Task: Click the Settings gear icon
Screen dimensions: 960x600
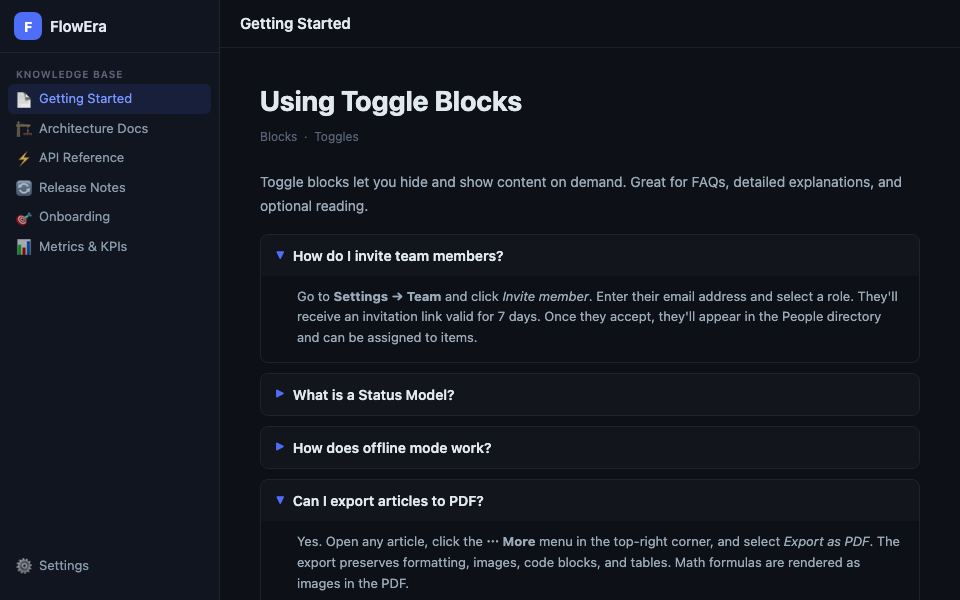Action: click(x=24, y=566)
